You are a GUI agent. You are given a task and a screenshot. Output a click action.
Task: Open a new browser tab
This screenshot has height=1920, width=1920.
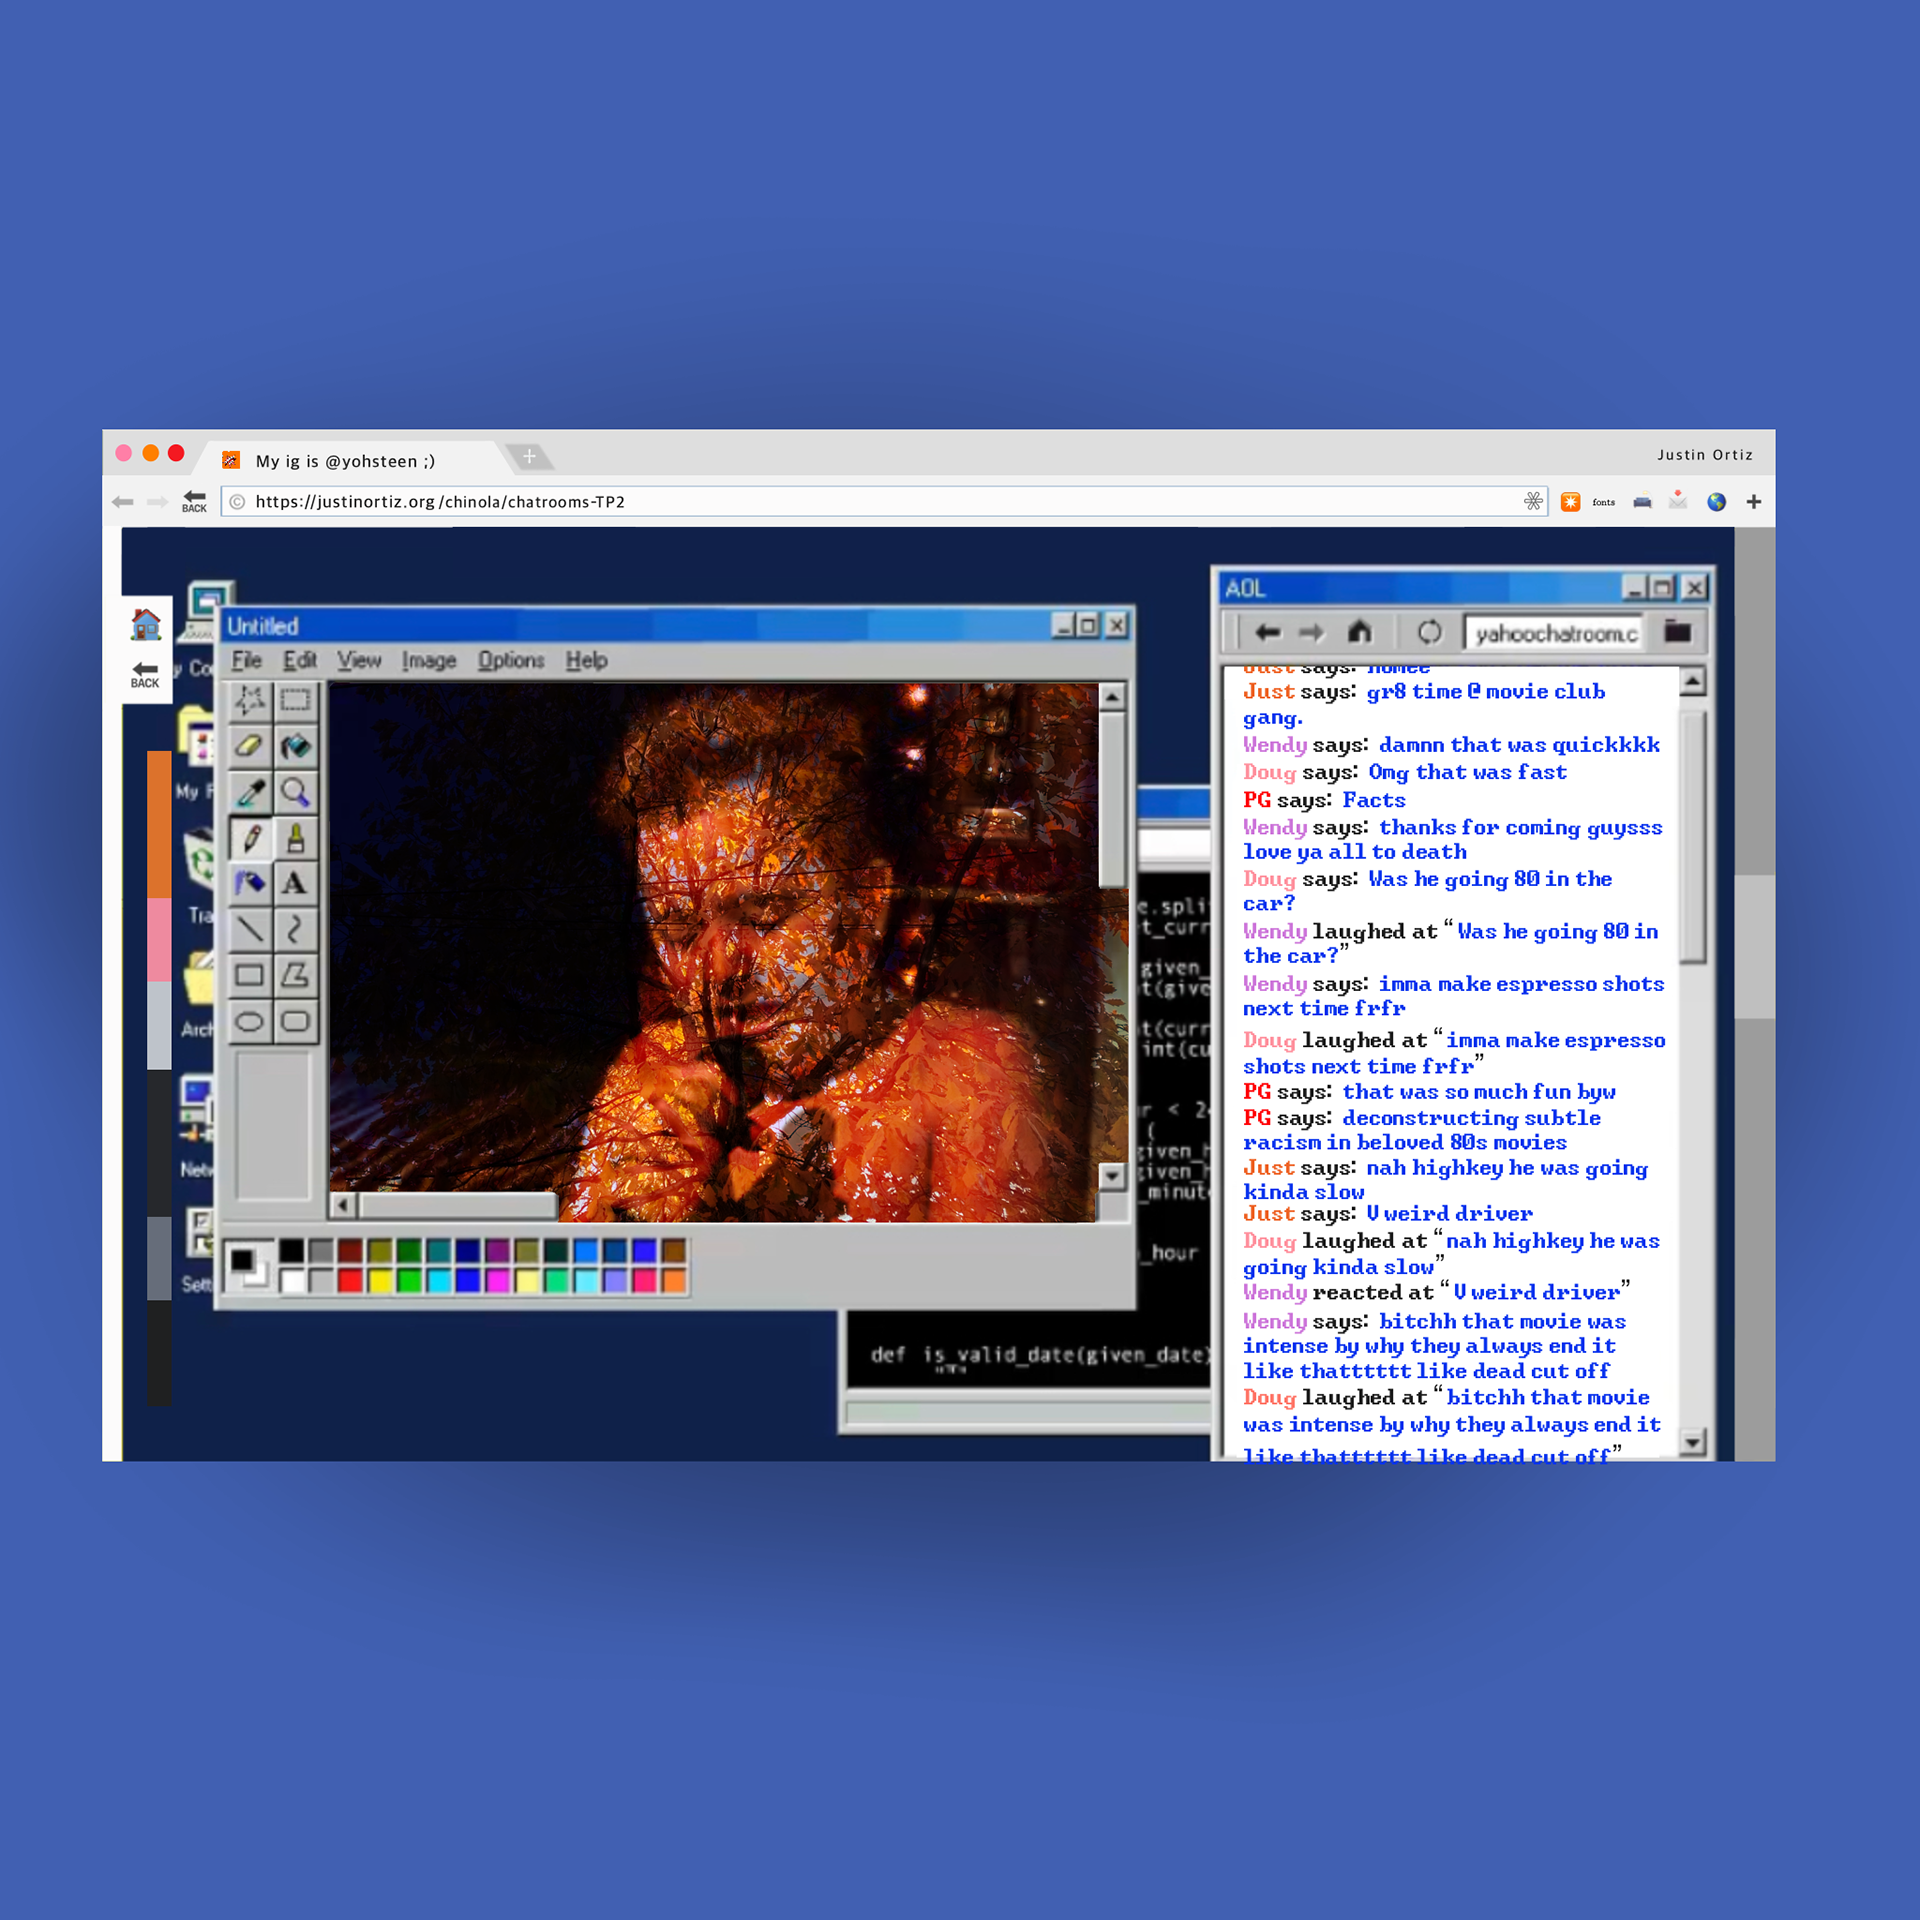tap(529, 457)
